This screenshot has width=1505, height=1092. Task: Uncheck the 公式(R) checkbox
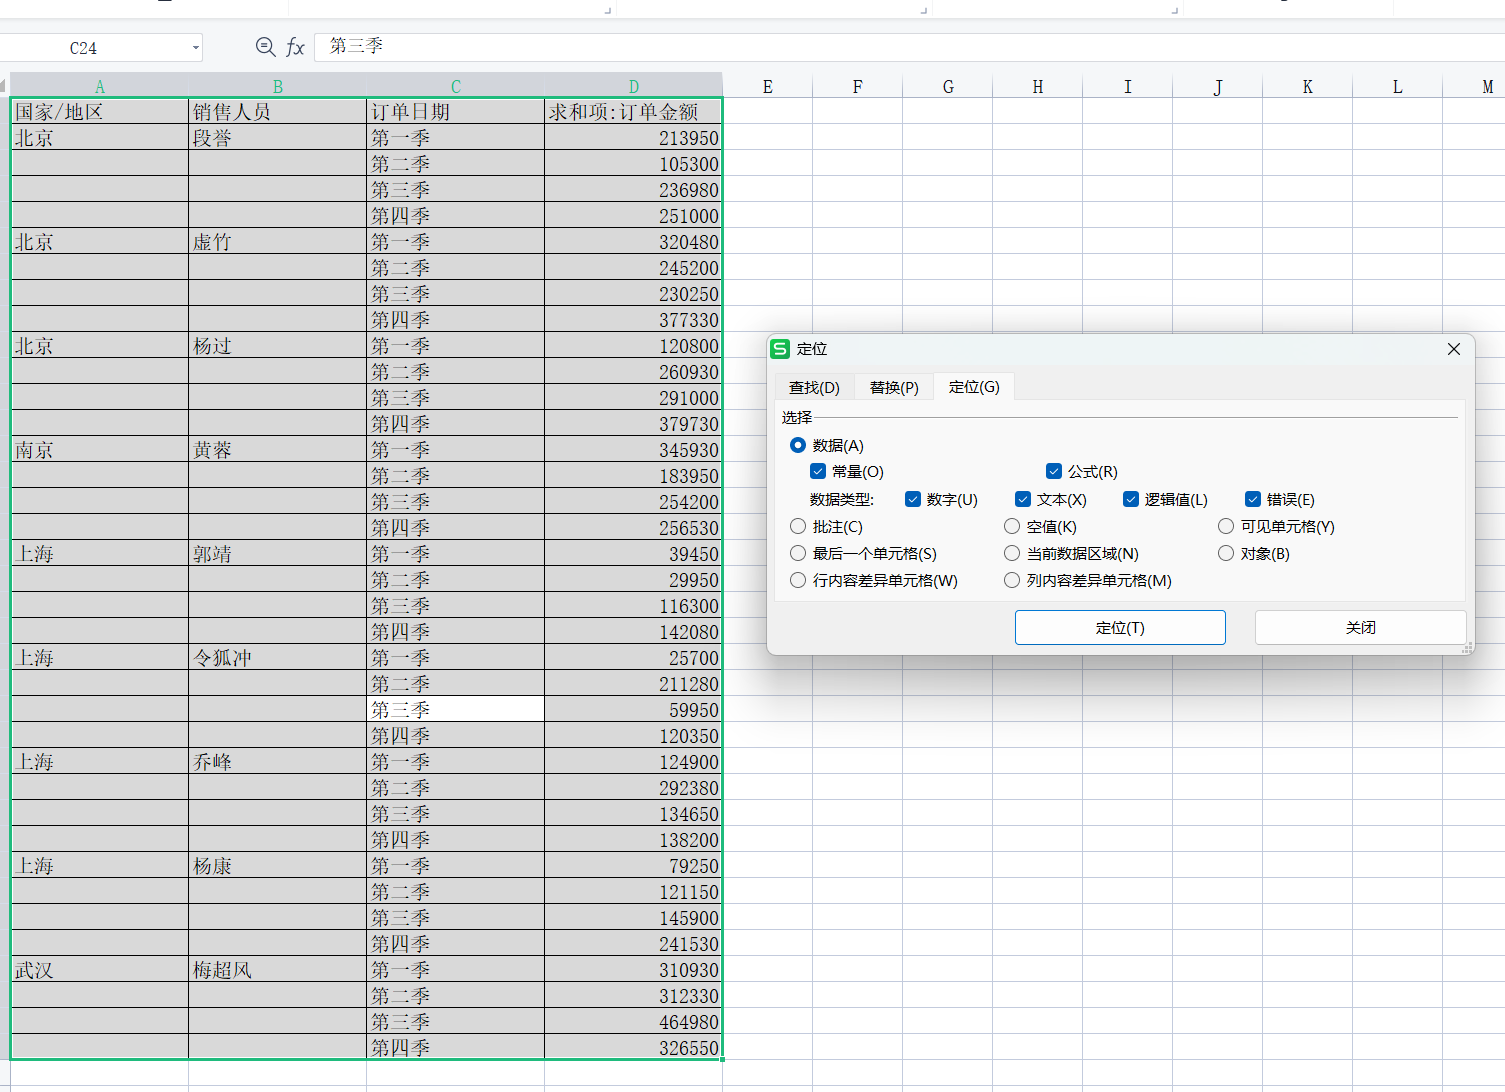click(x=1054, y=472)
